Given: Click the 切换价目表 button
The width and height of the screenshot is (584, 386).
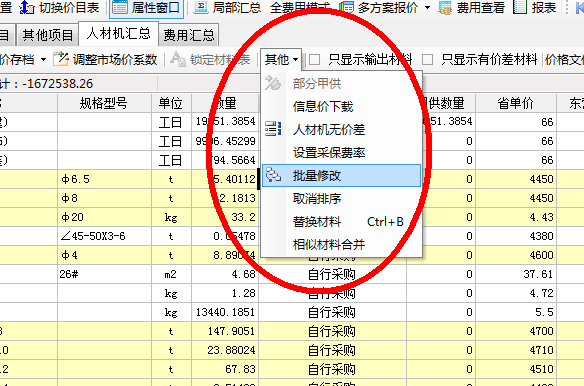Looking at the screenshot, I should (x=59, y=7).
